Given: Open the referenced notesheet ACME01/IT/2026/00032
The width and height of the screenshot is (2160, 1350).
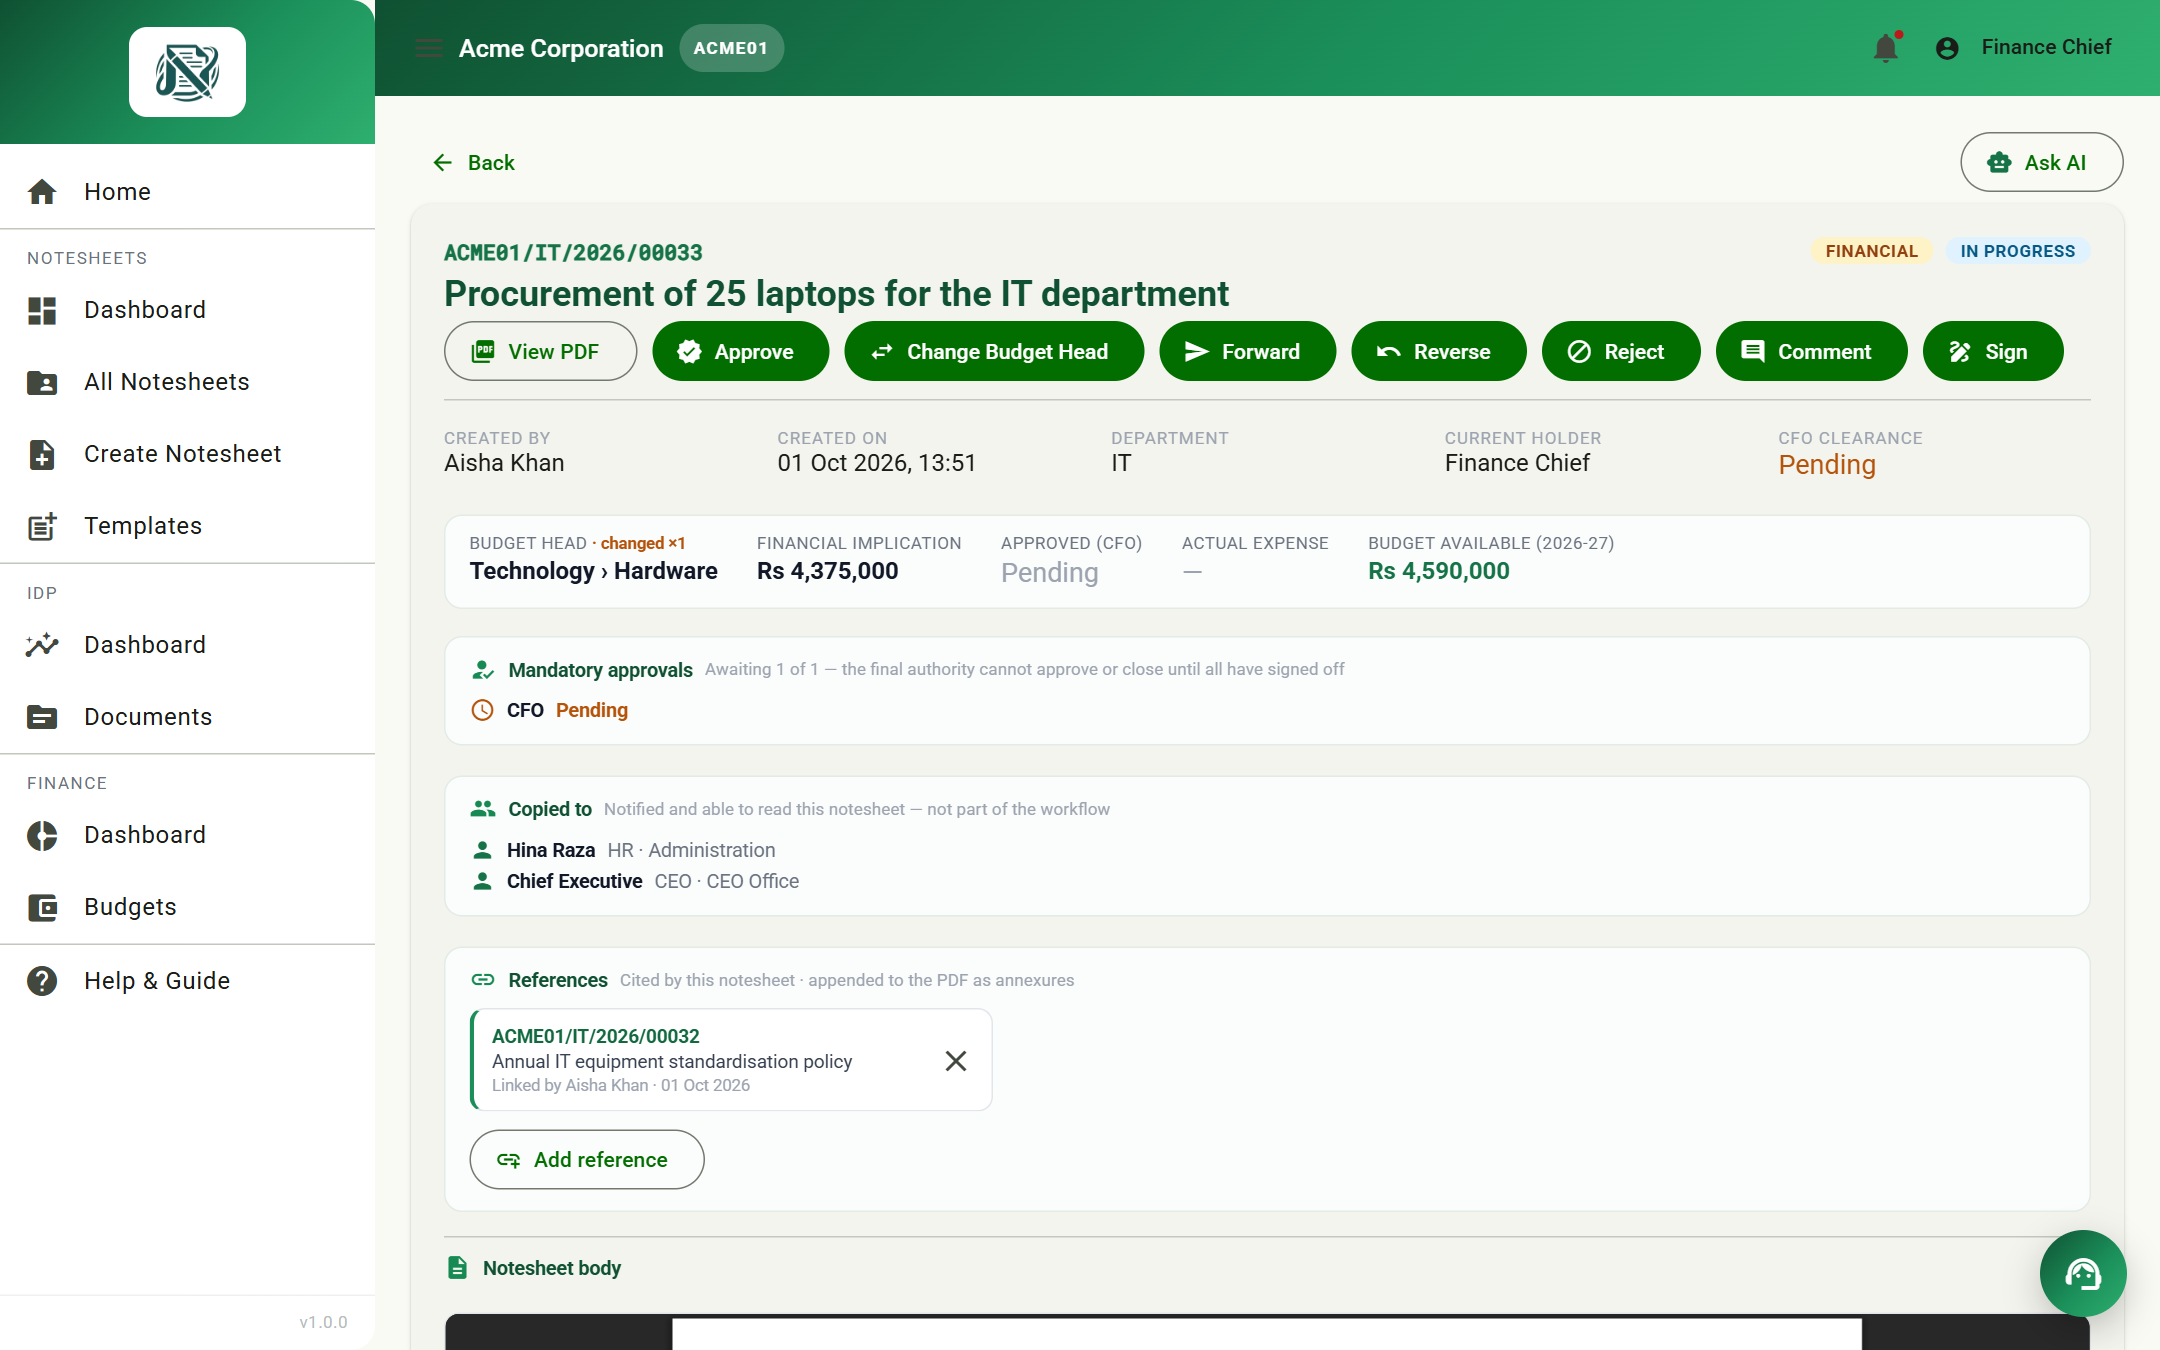Looking at the screenshot, I should coord(596,1036).
